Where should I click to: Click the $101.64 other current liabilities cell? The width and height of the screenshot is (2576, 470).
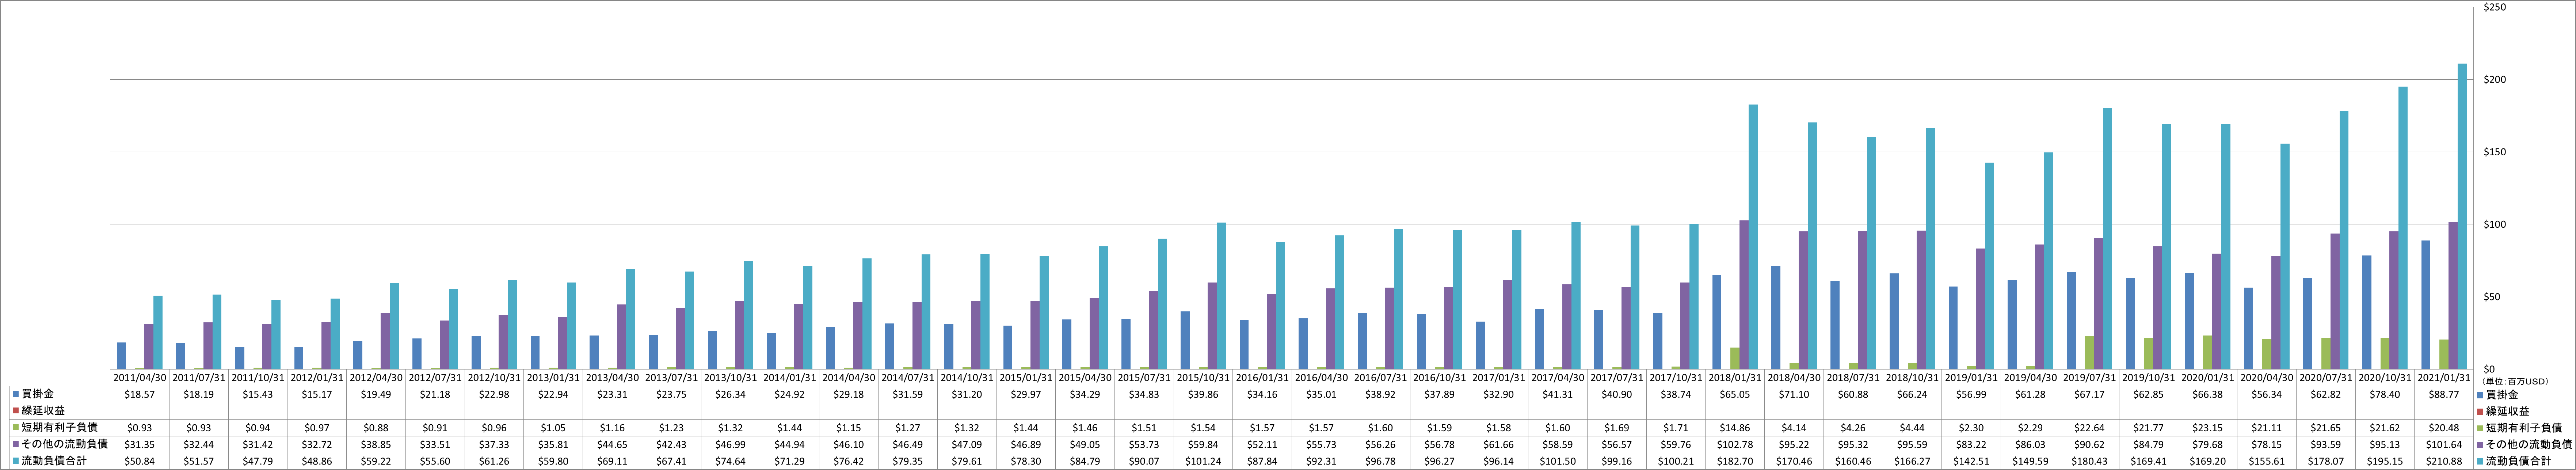(2445, 444)
